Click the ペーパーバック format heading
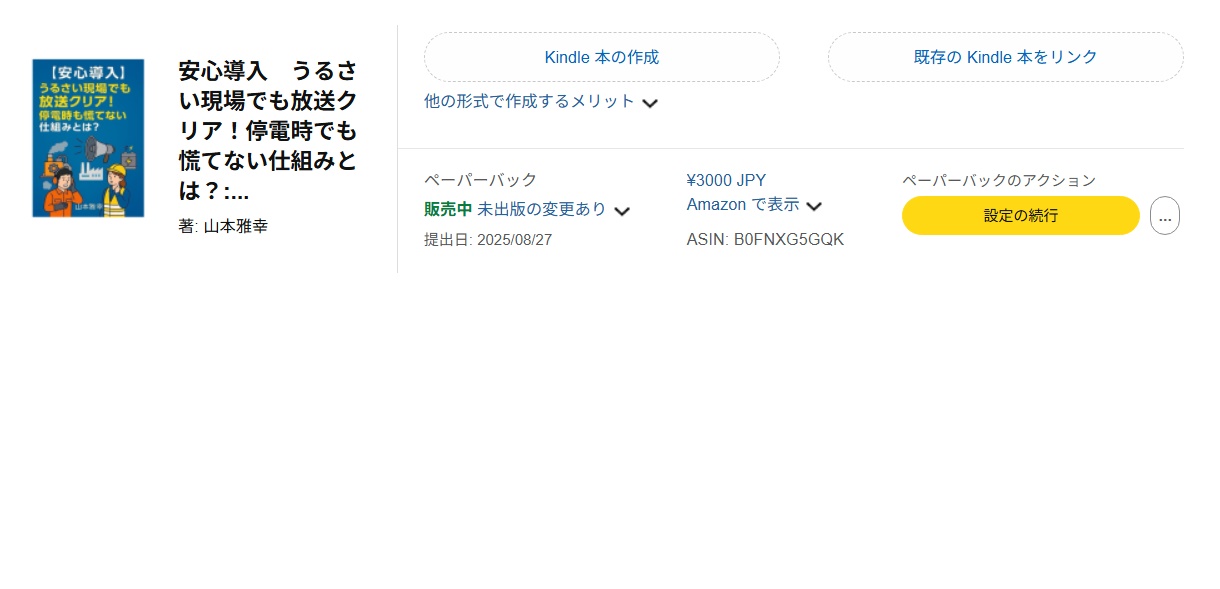The width and height of the screenshot is (1220, 589). pyautogui.click(x=481, y=180)
